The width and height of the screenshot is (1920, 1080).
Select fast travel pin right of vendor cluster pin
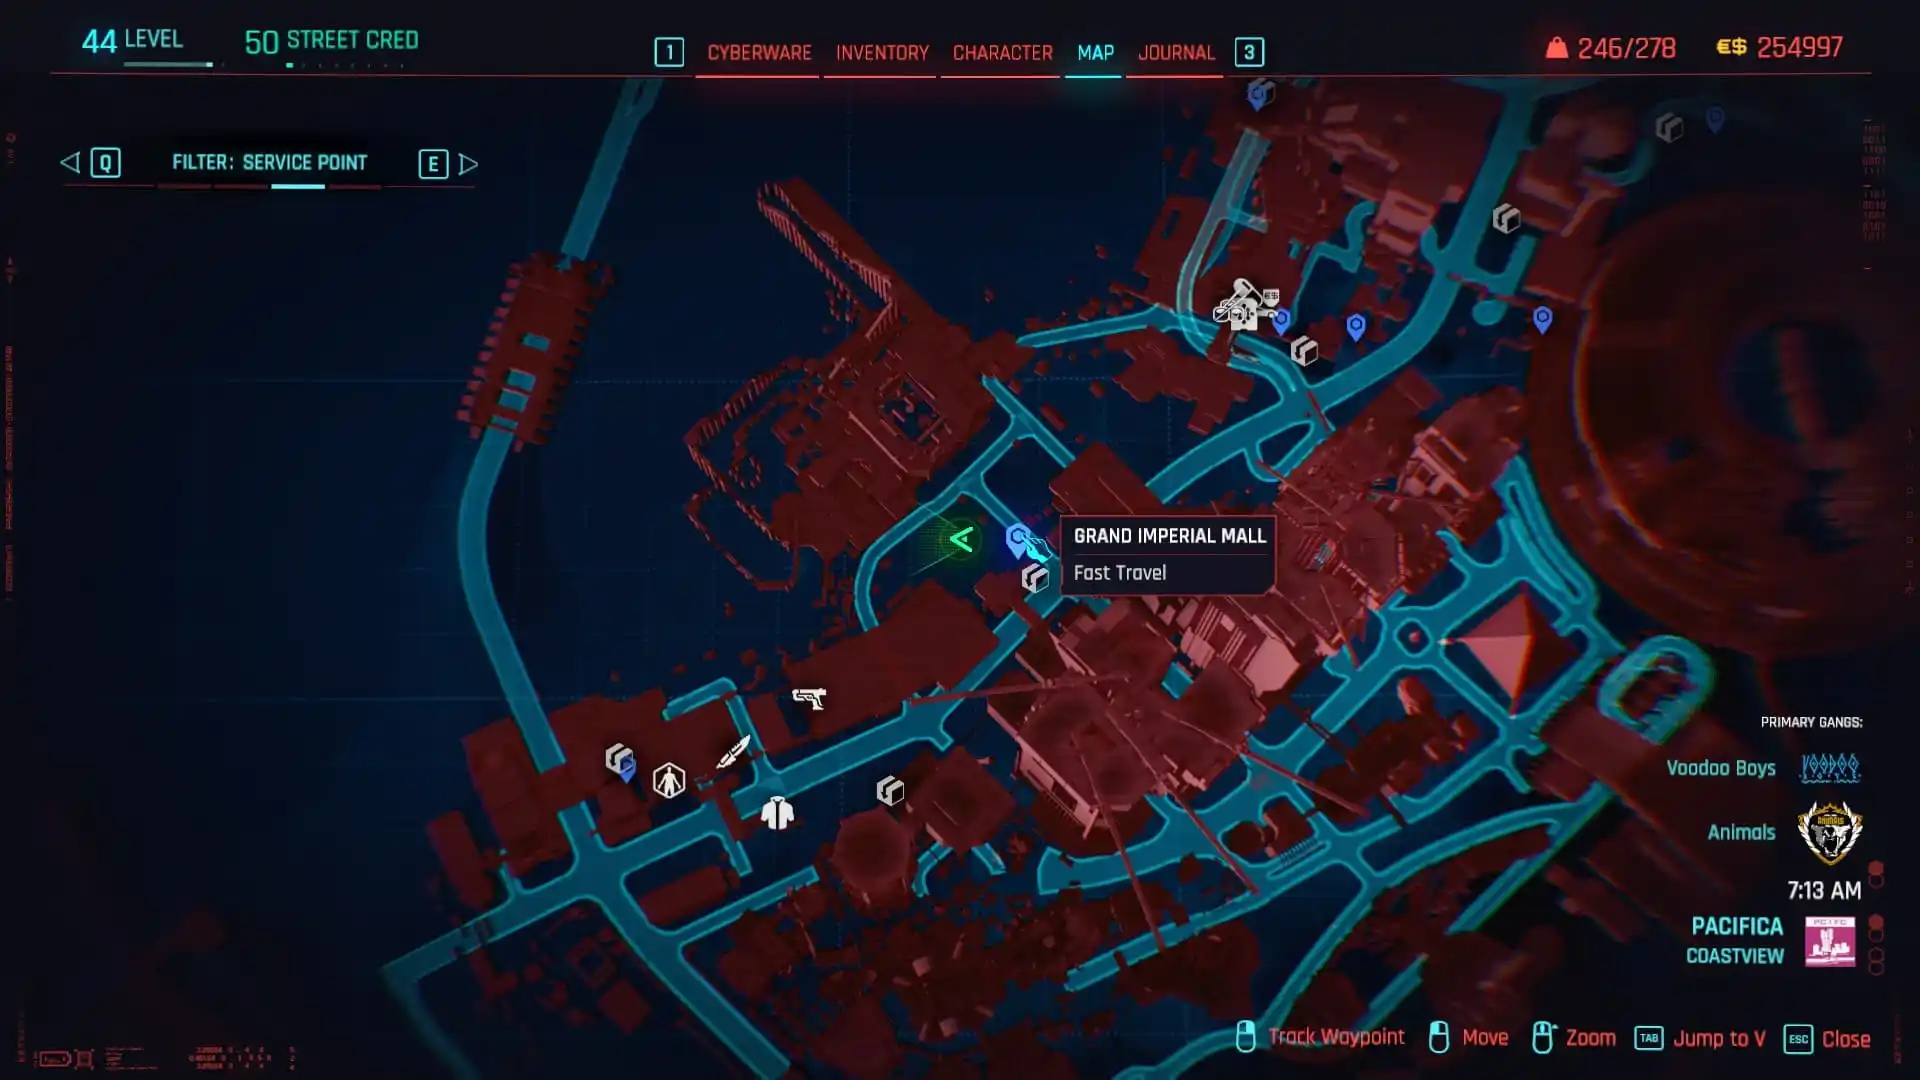(1356, 327)
